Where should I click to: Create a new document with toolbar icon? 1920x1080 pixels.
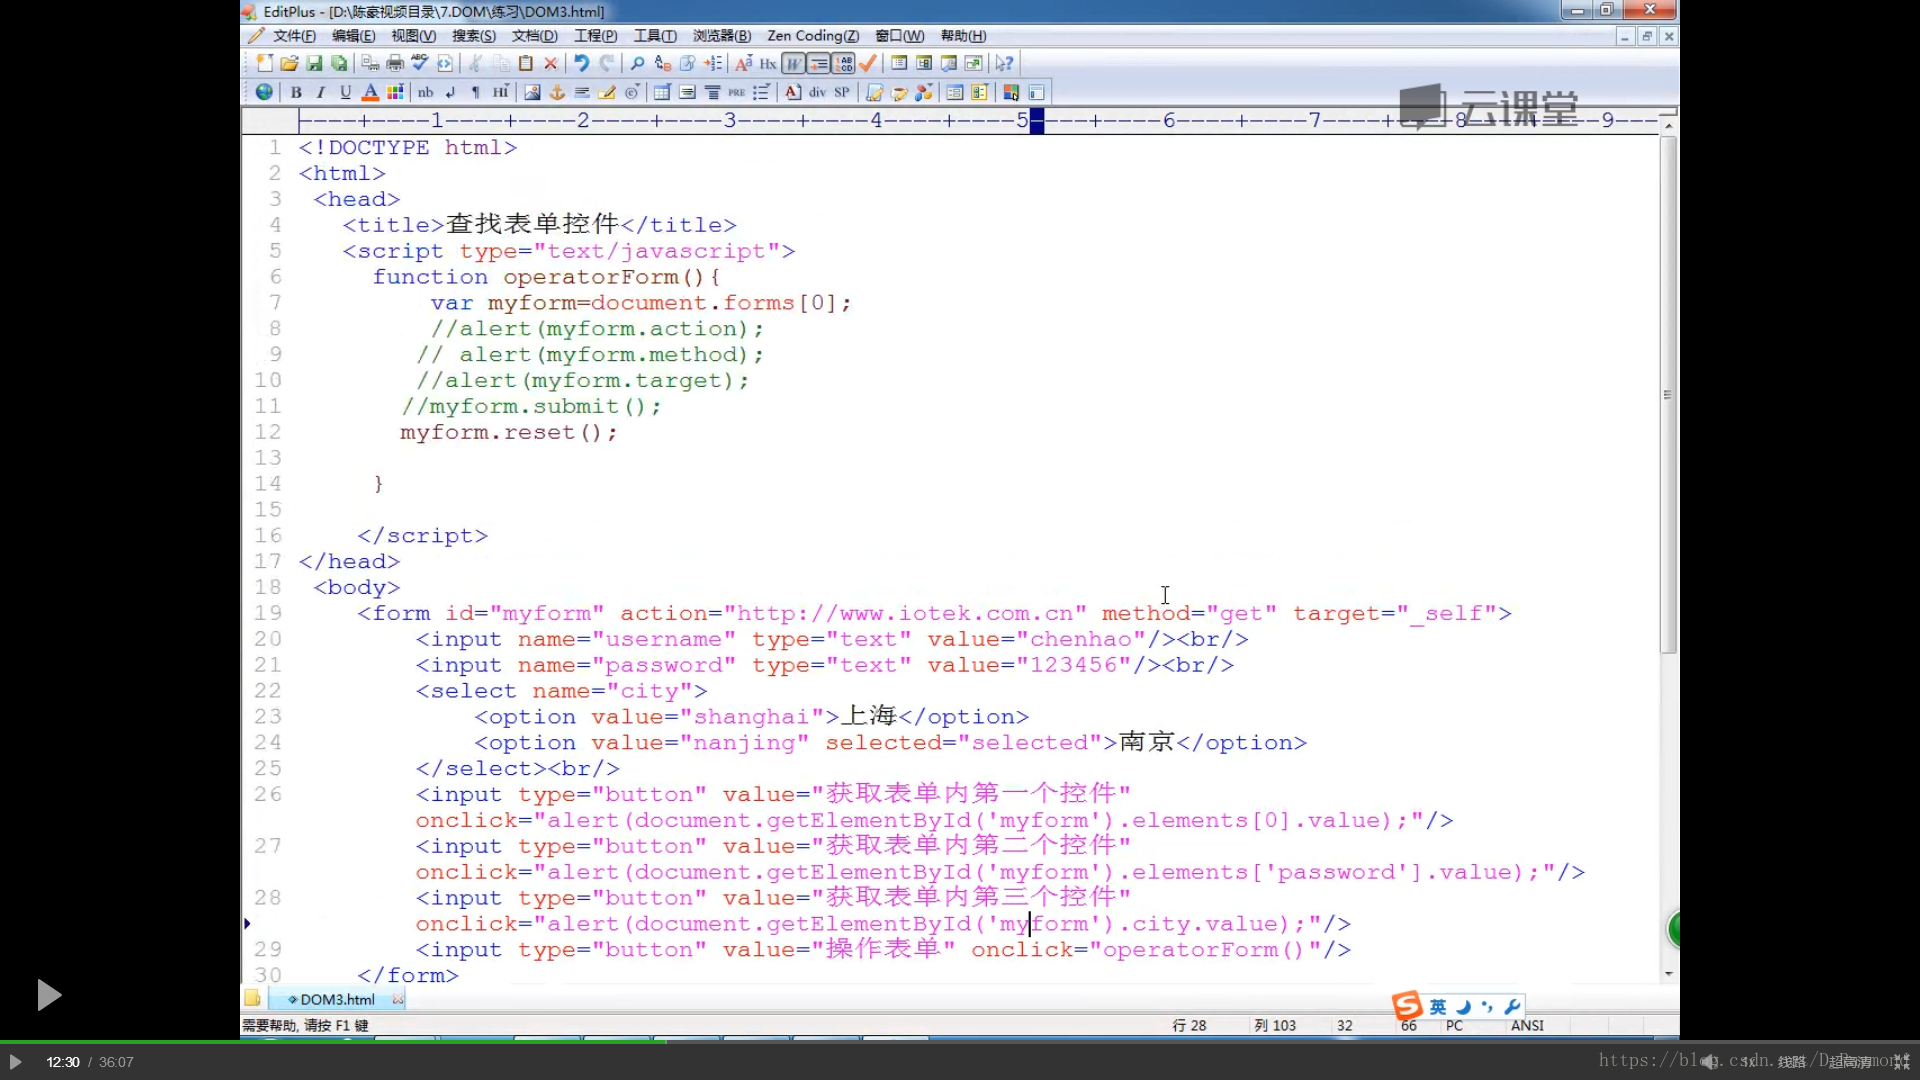(264, 63)
